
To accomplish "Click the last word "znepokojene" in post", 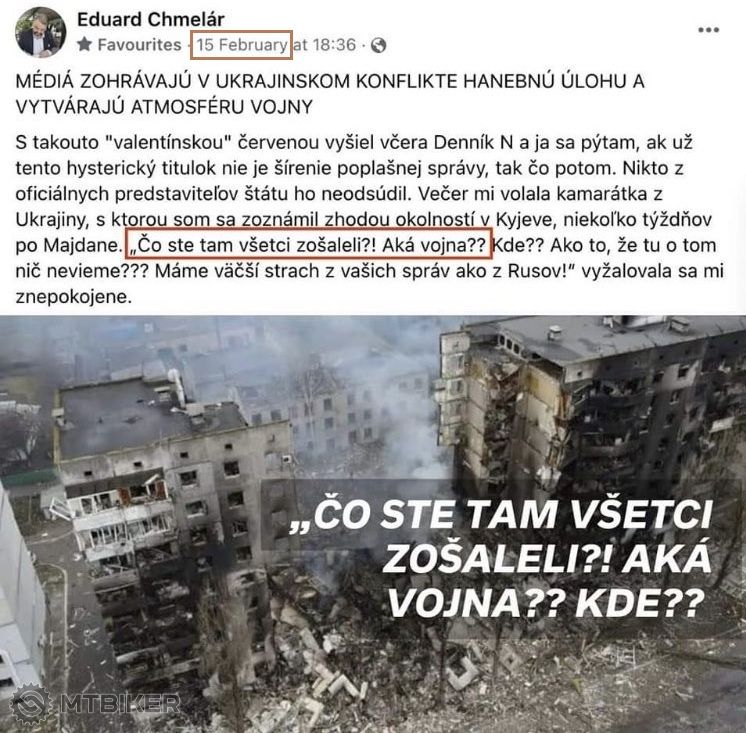I will tap(74, 297).
